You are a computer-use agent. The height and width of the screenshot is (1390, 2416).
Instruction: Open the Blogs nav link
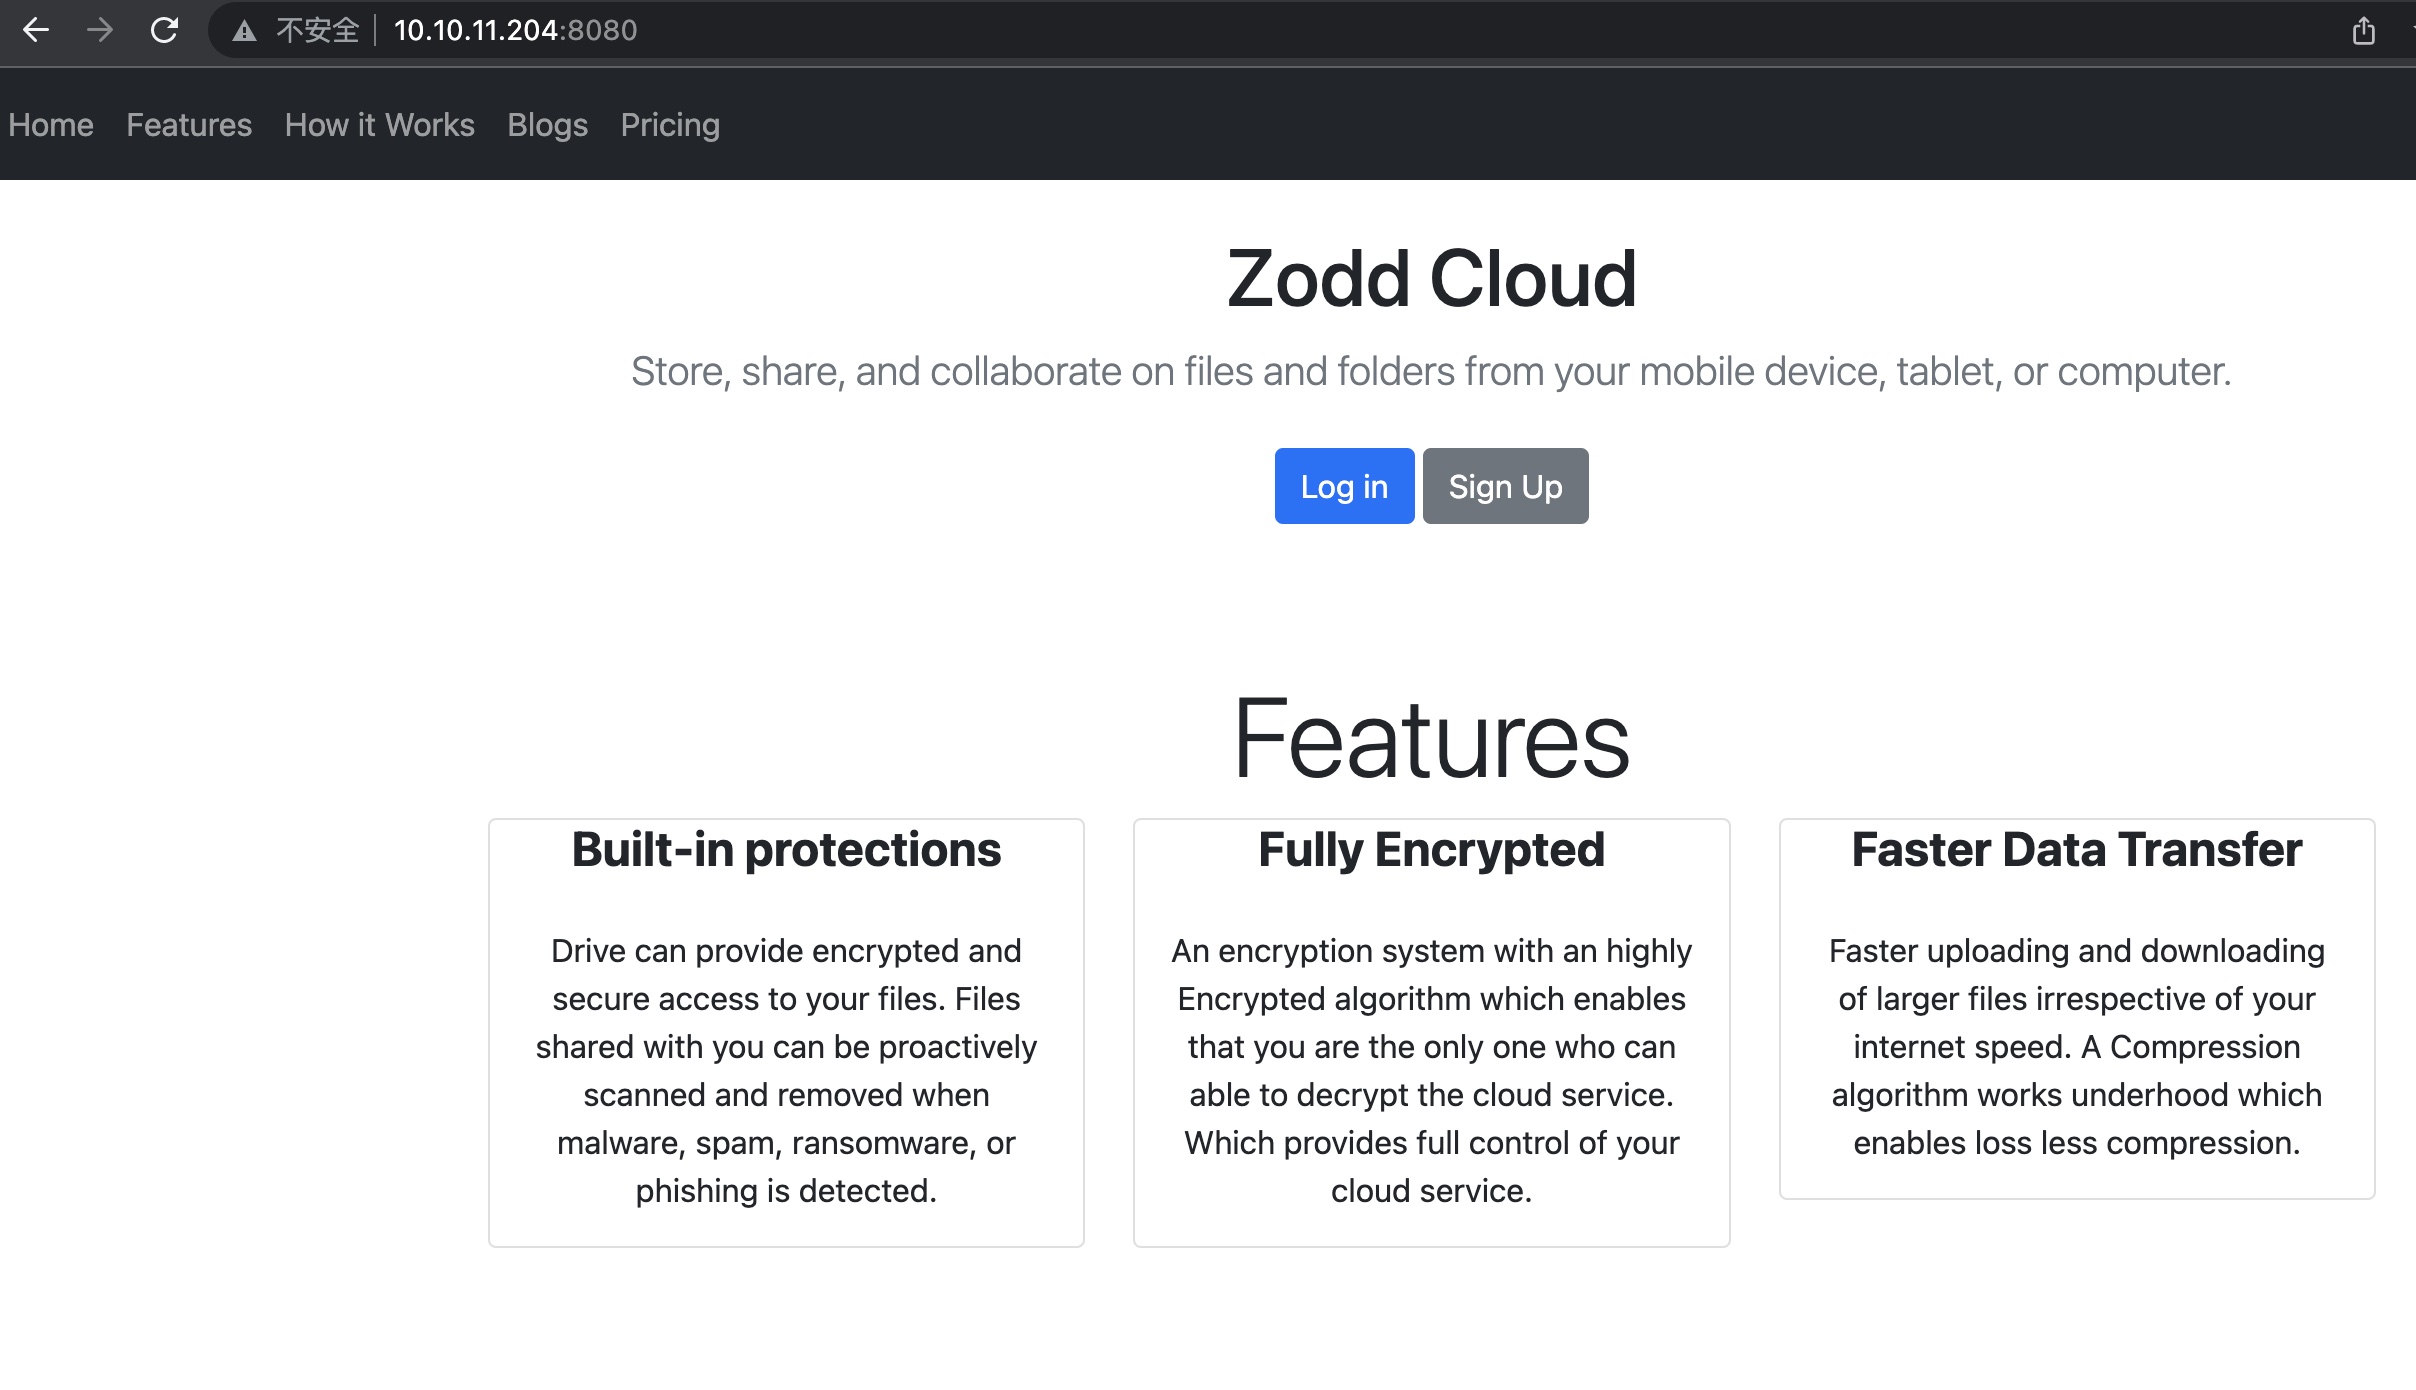tap(547, 125)
